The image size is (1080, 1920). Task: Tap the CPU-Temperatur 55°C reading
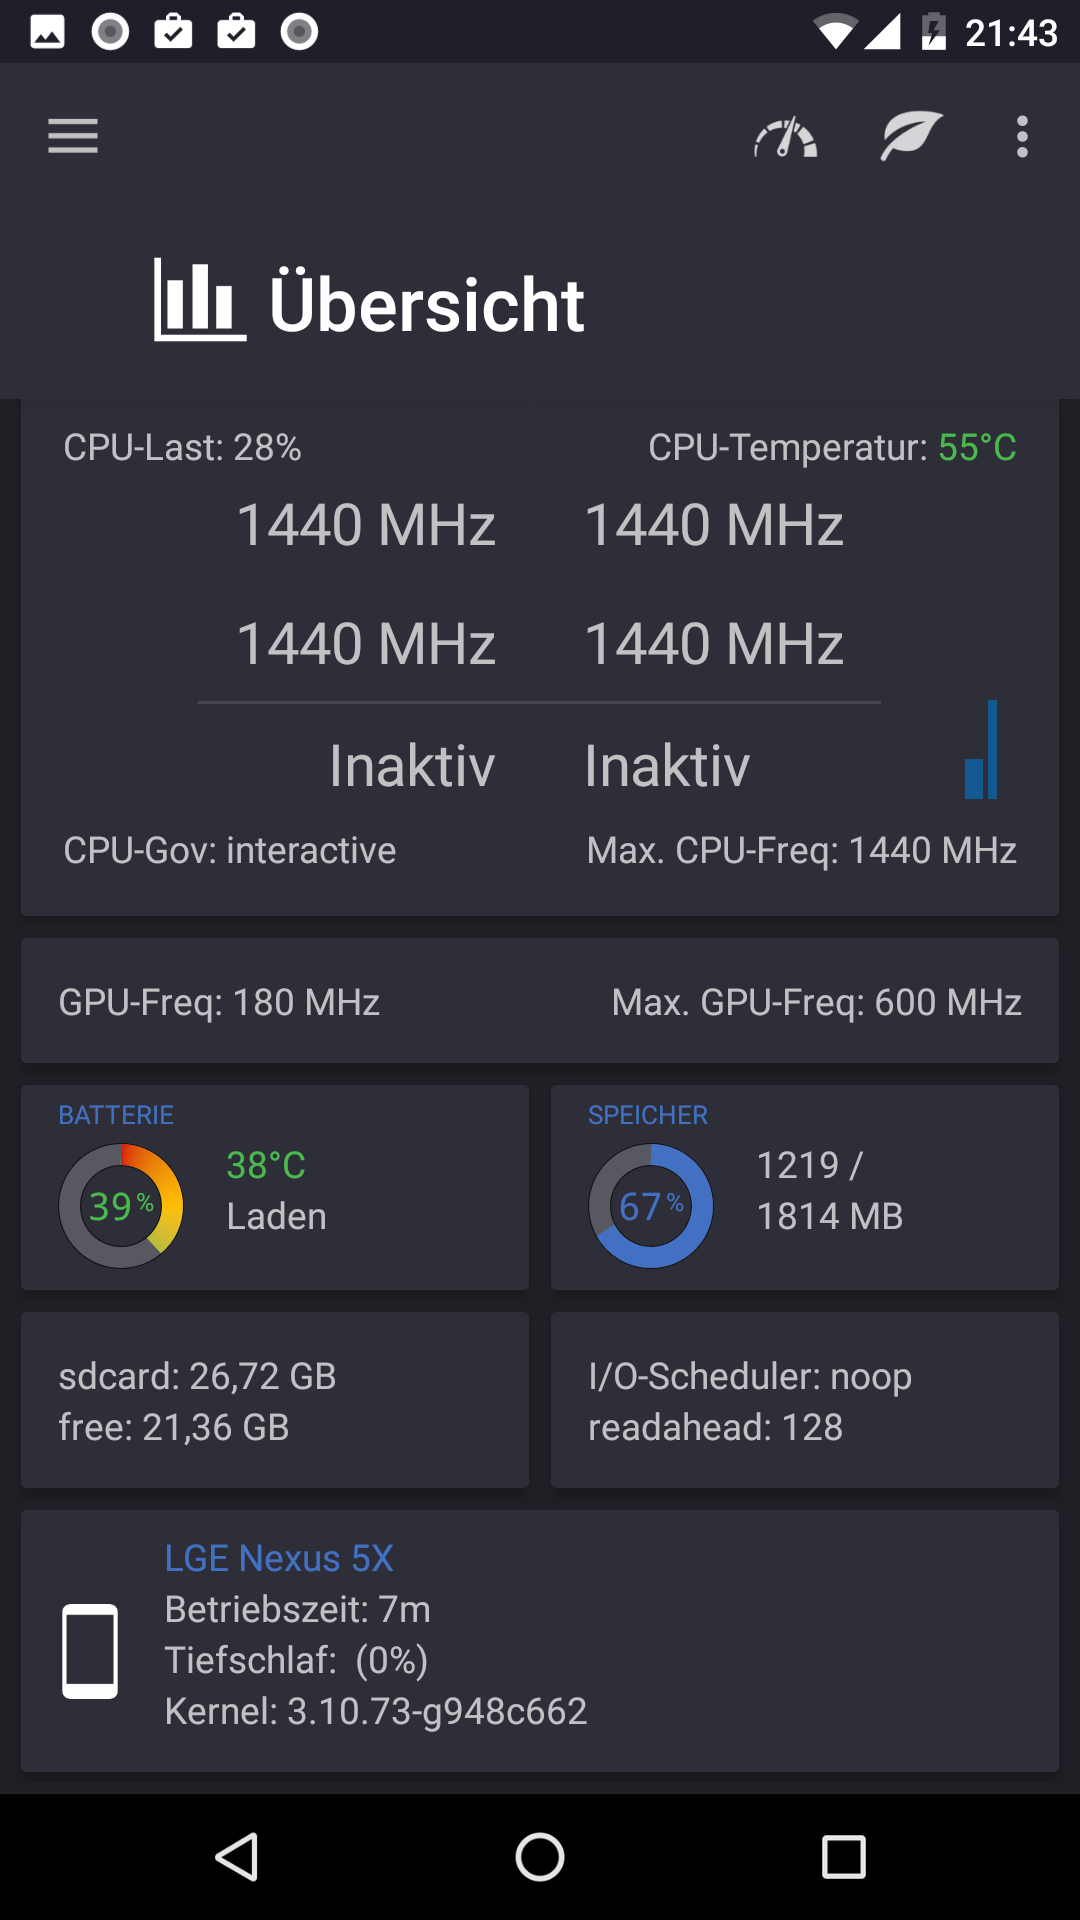click(832, 448)
